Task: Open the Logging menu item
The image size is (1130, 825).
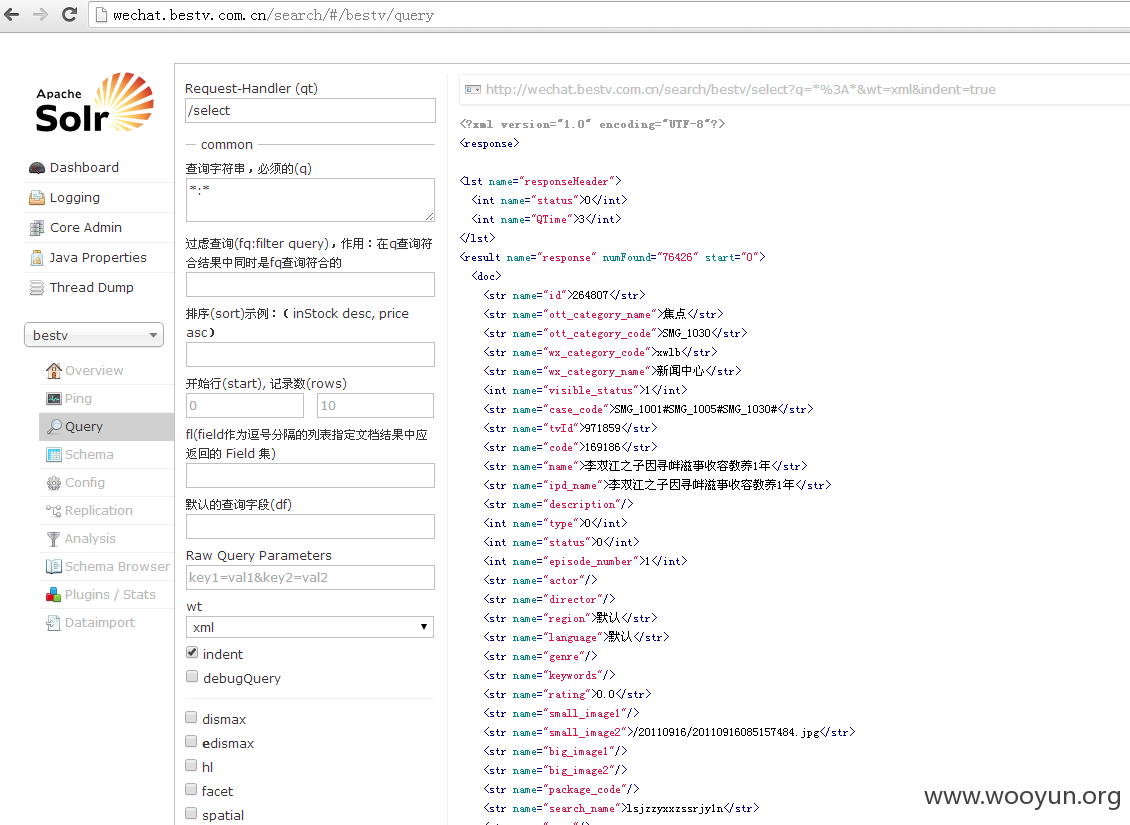Action: coord(75,197)
